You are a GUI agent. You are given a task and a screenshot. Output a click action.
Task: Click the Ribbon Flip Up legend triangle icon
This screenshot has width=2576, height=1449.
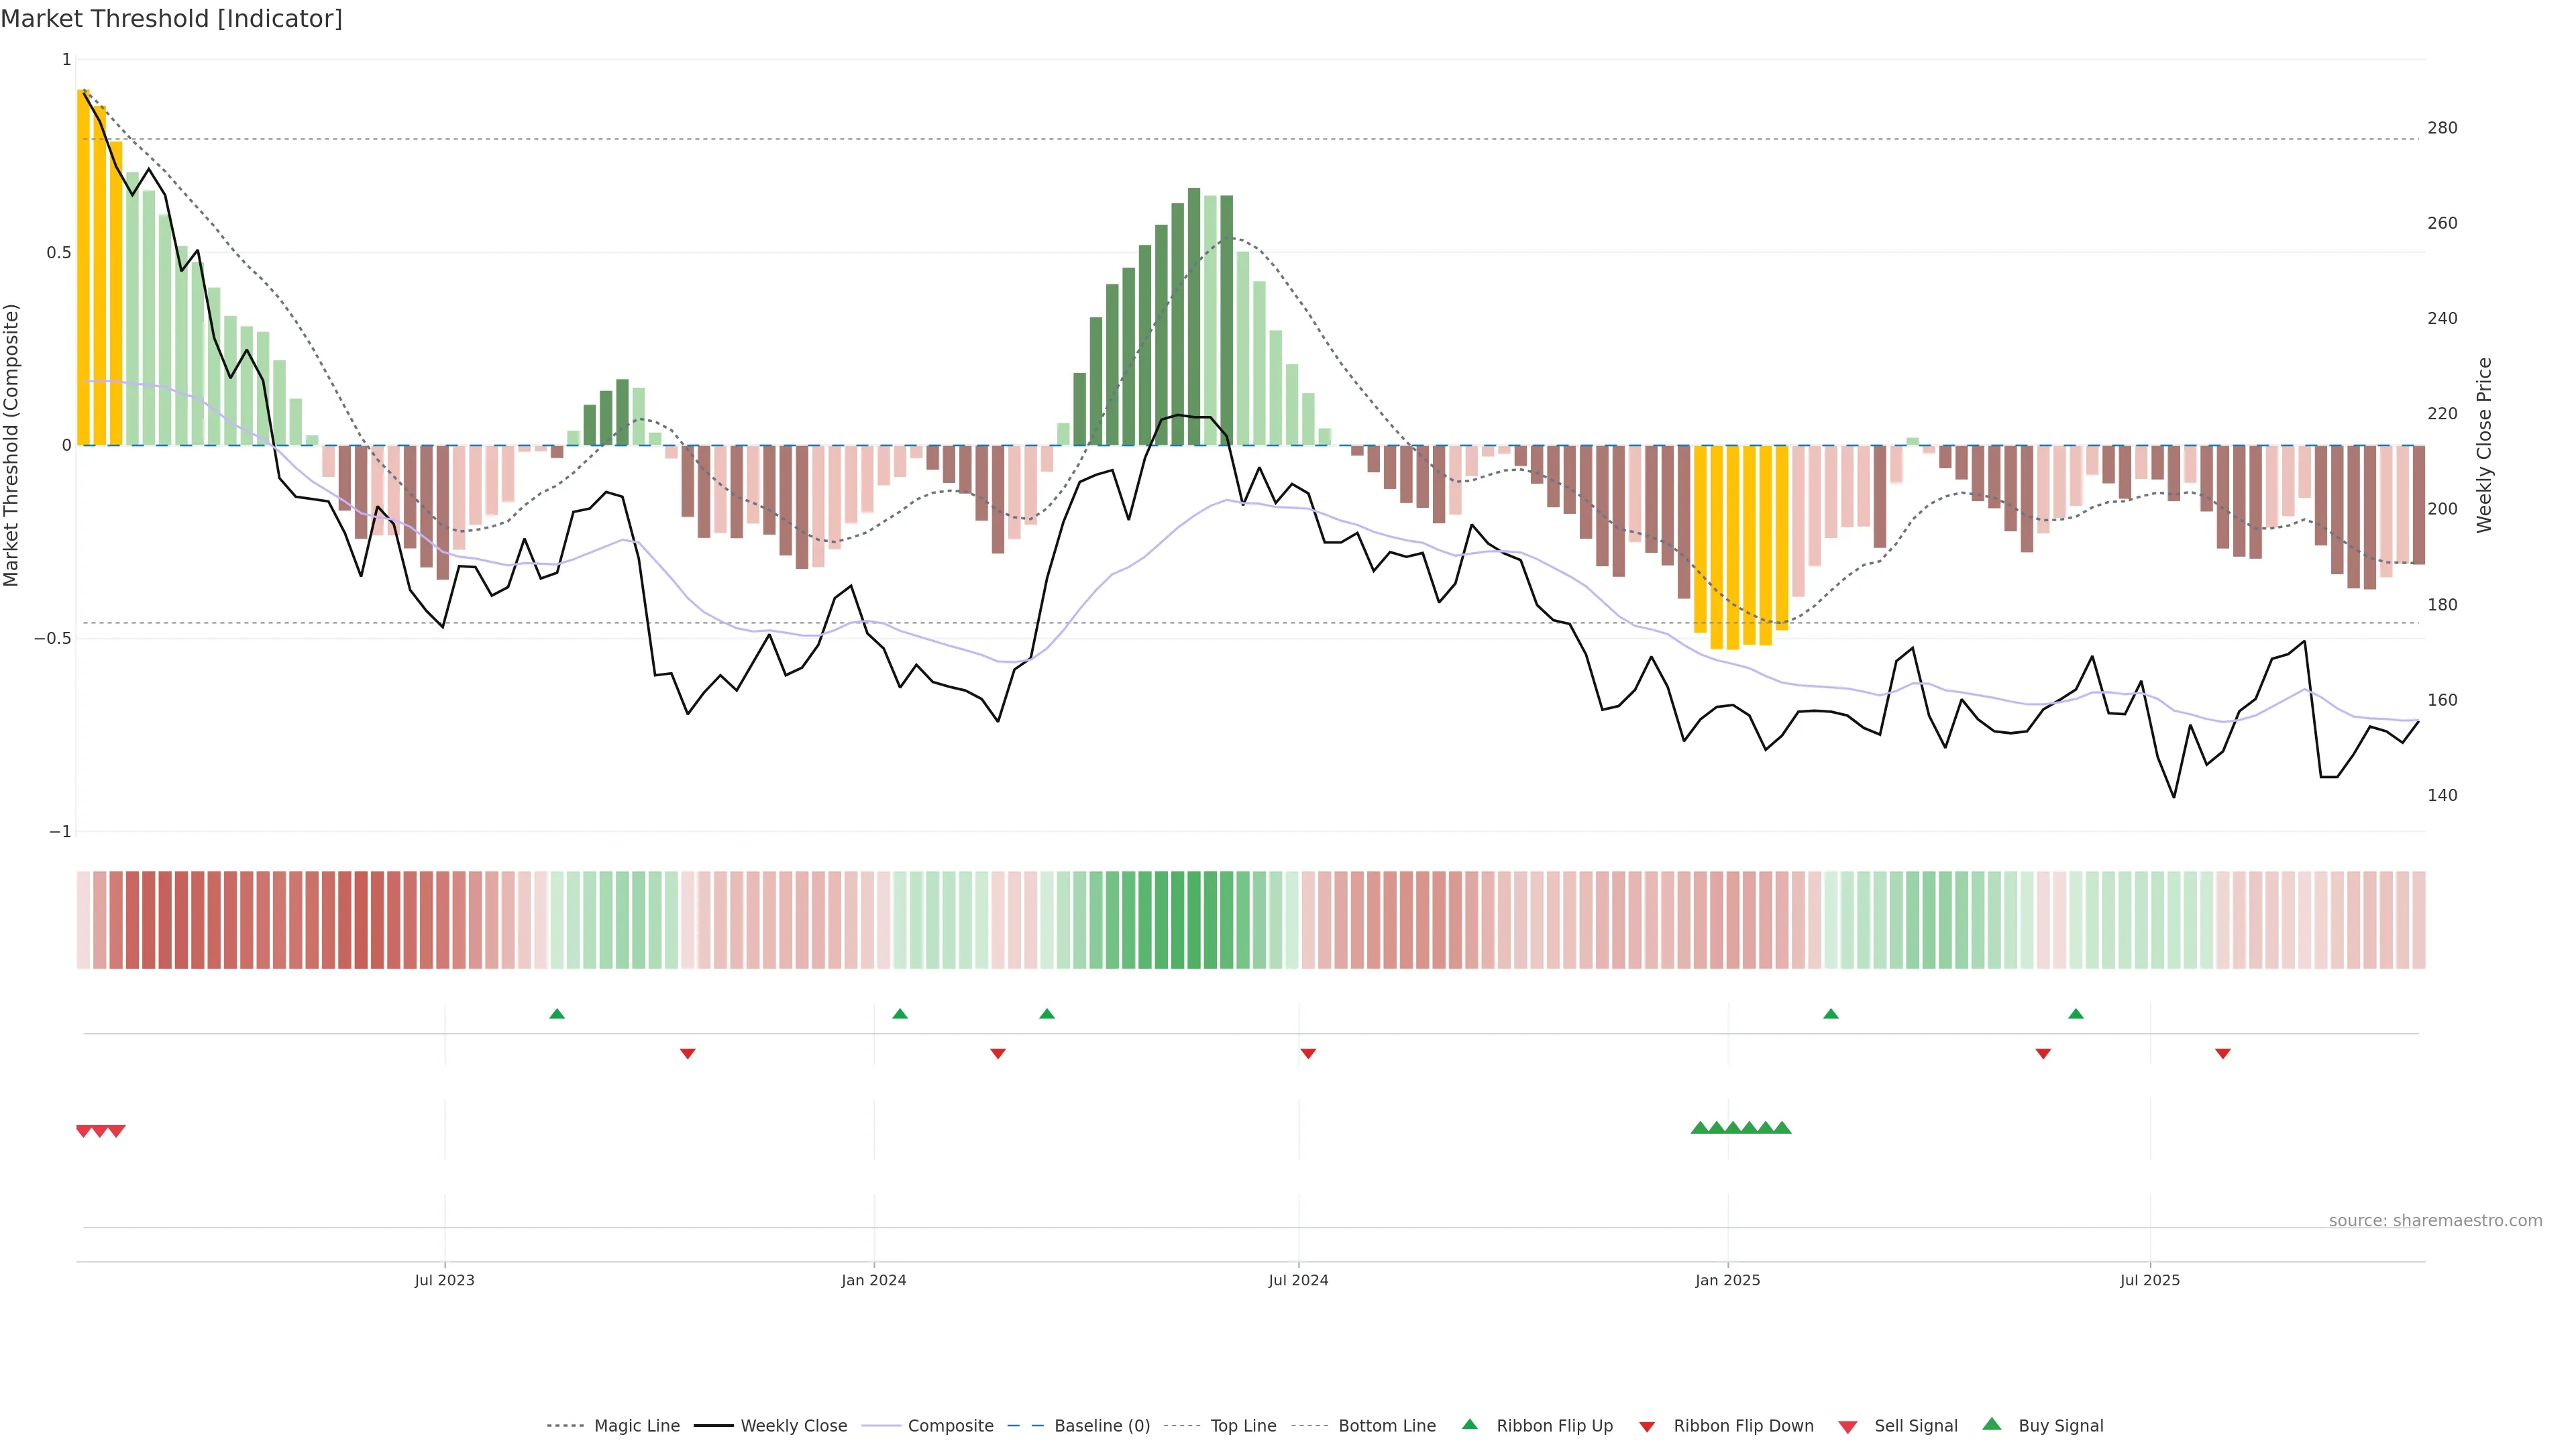coord(1469,1424)
